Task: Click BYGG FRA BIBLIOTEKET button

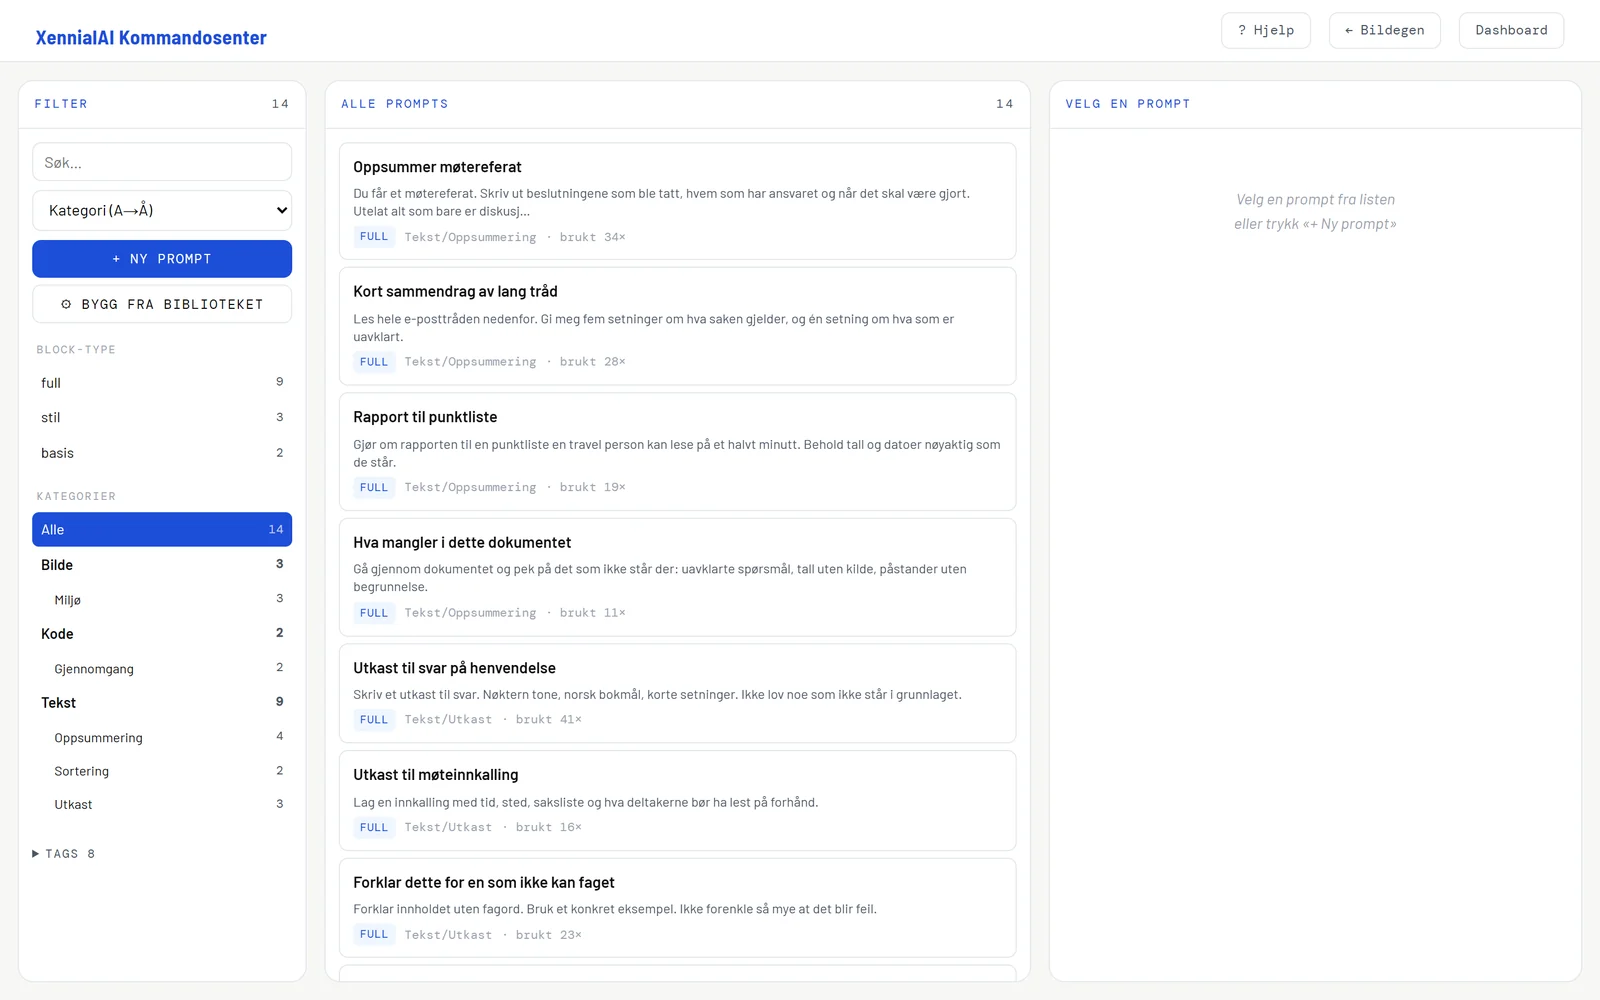Action: click(x=162, y=304)
